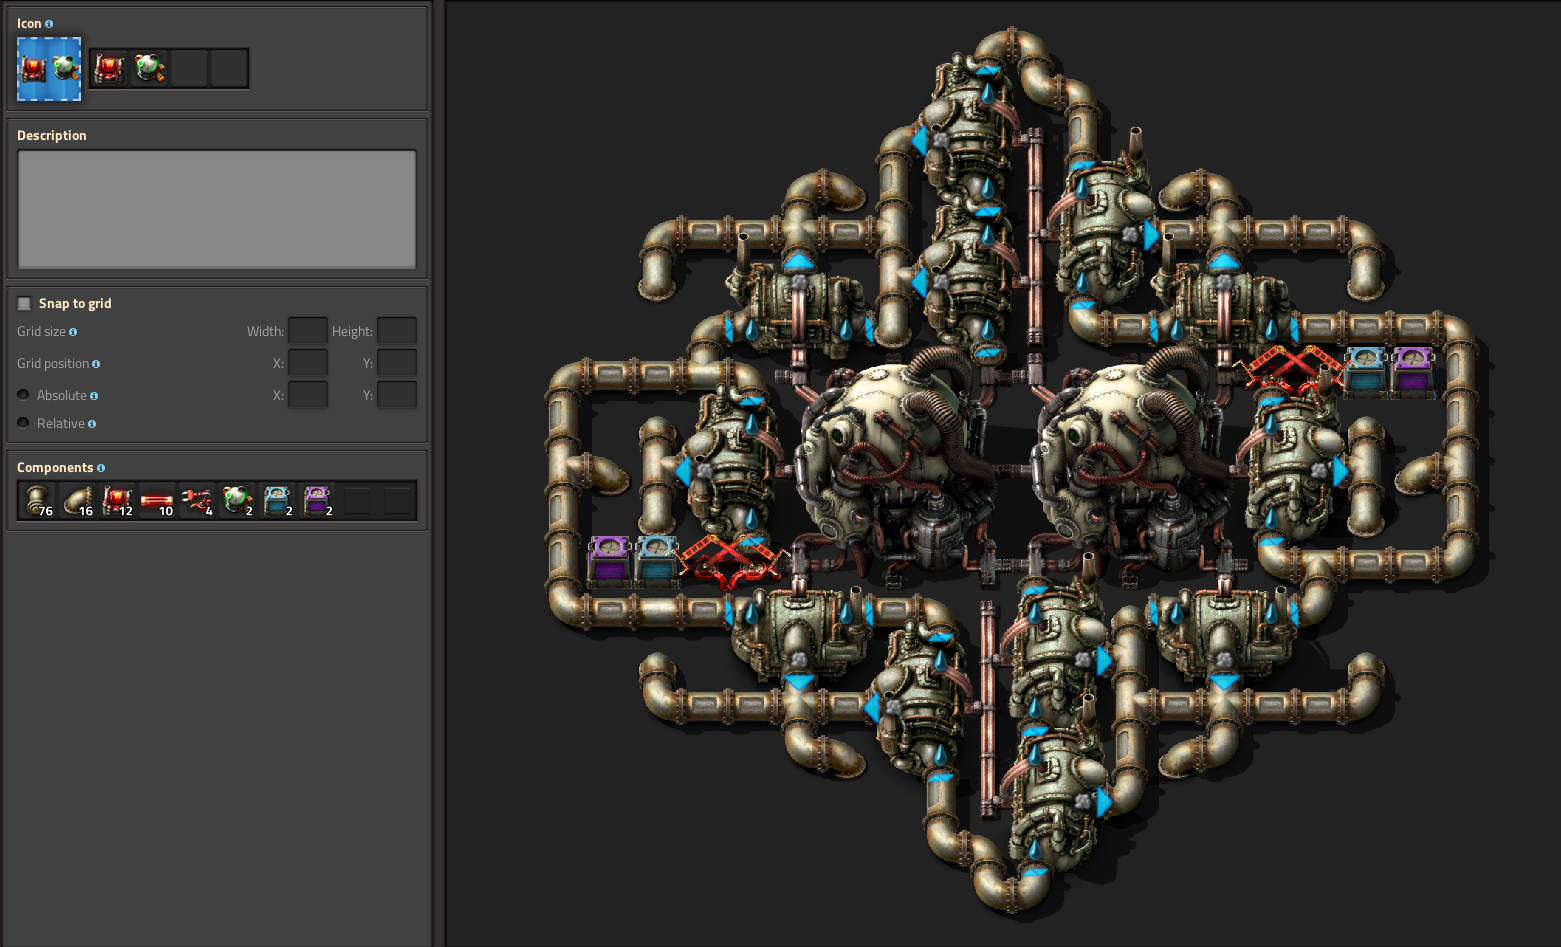Click the pipe to ground component showing 16
This screenshot has width=1561, height=947.
77,501
